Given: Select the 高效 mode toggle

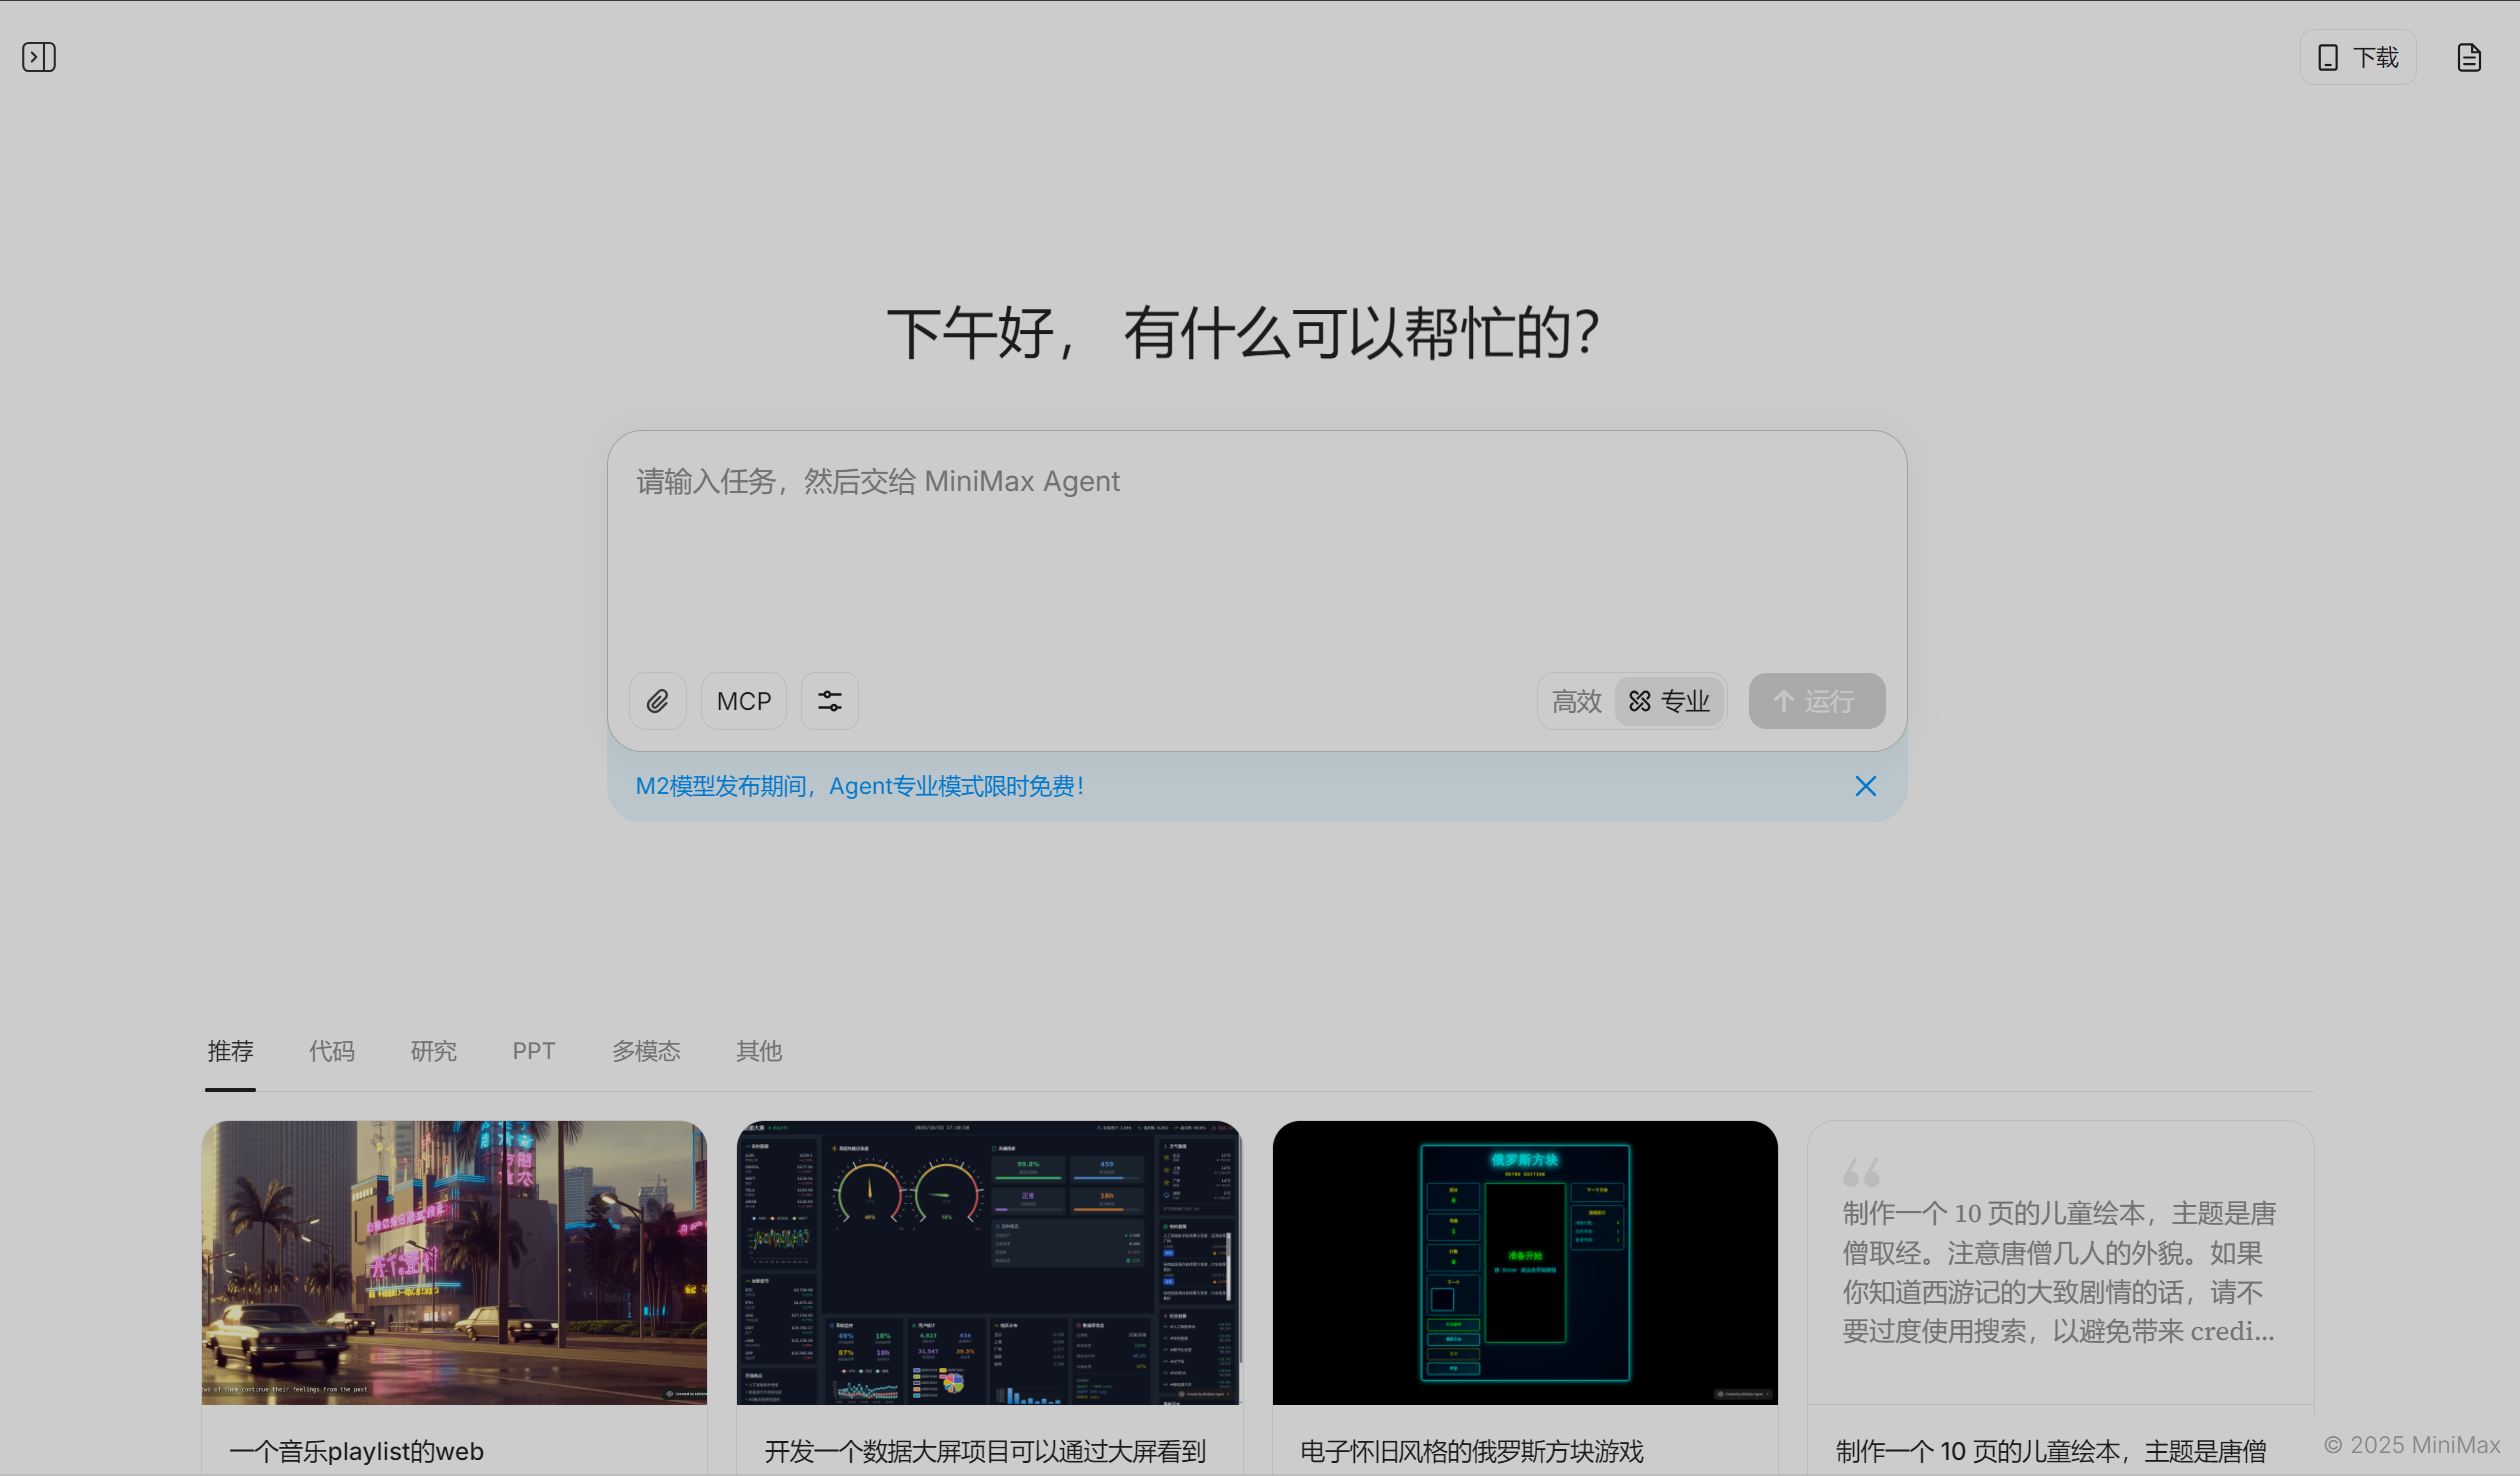Looking at the screenshot, I should pos(1575,701).
